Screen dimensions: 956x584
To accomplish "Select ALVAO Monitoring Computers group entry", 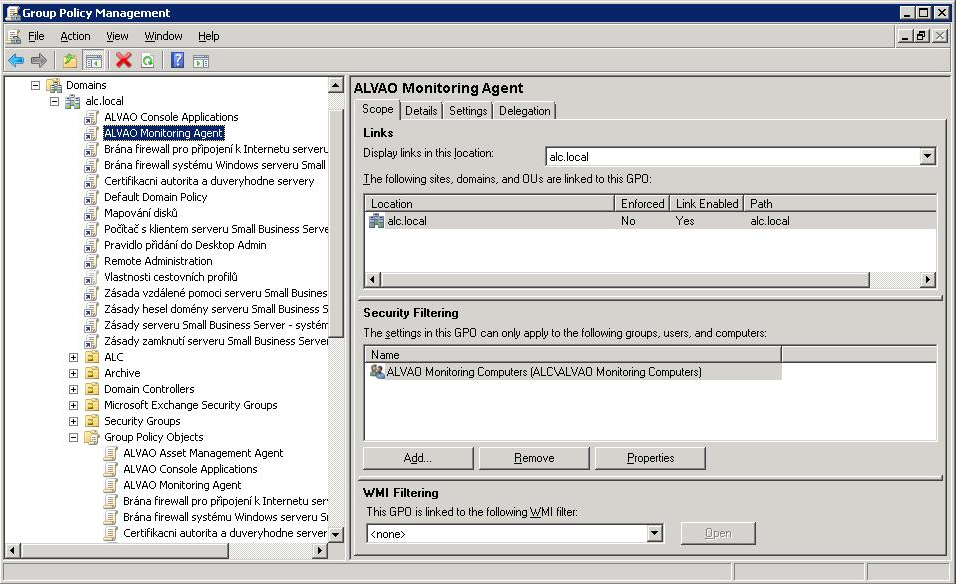I will click(543, 372).
